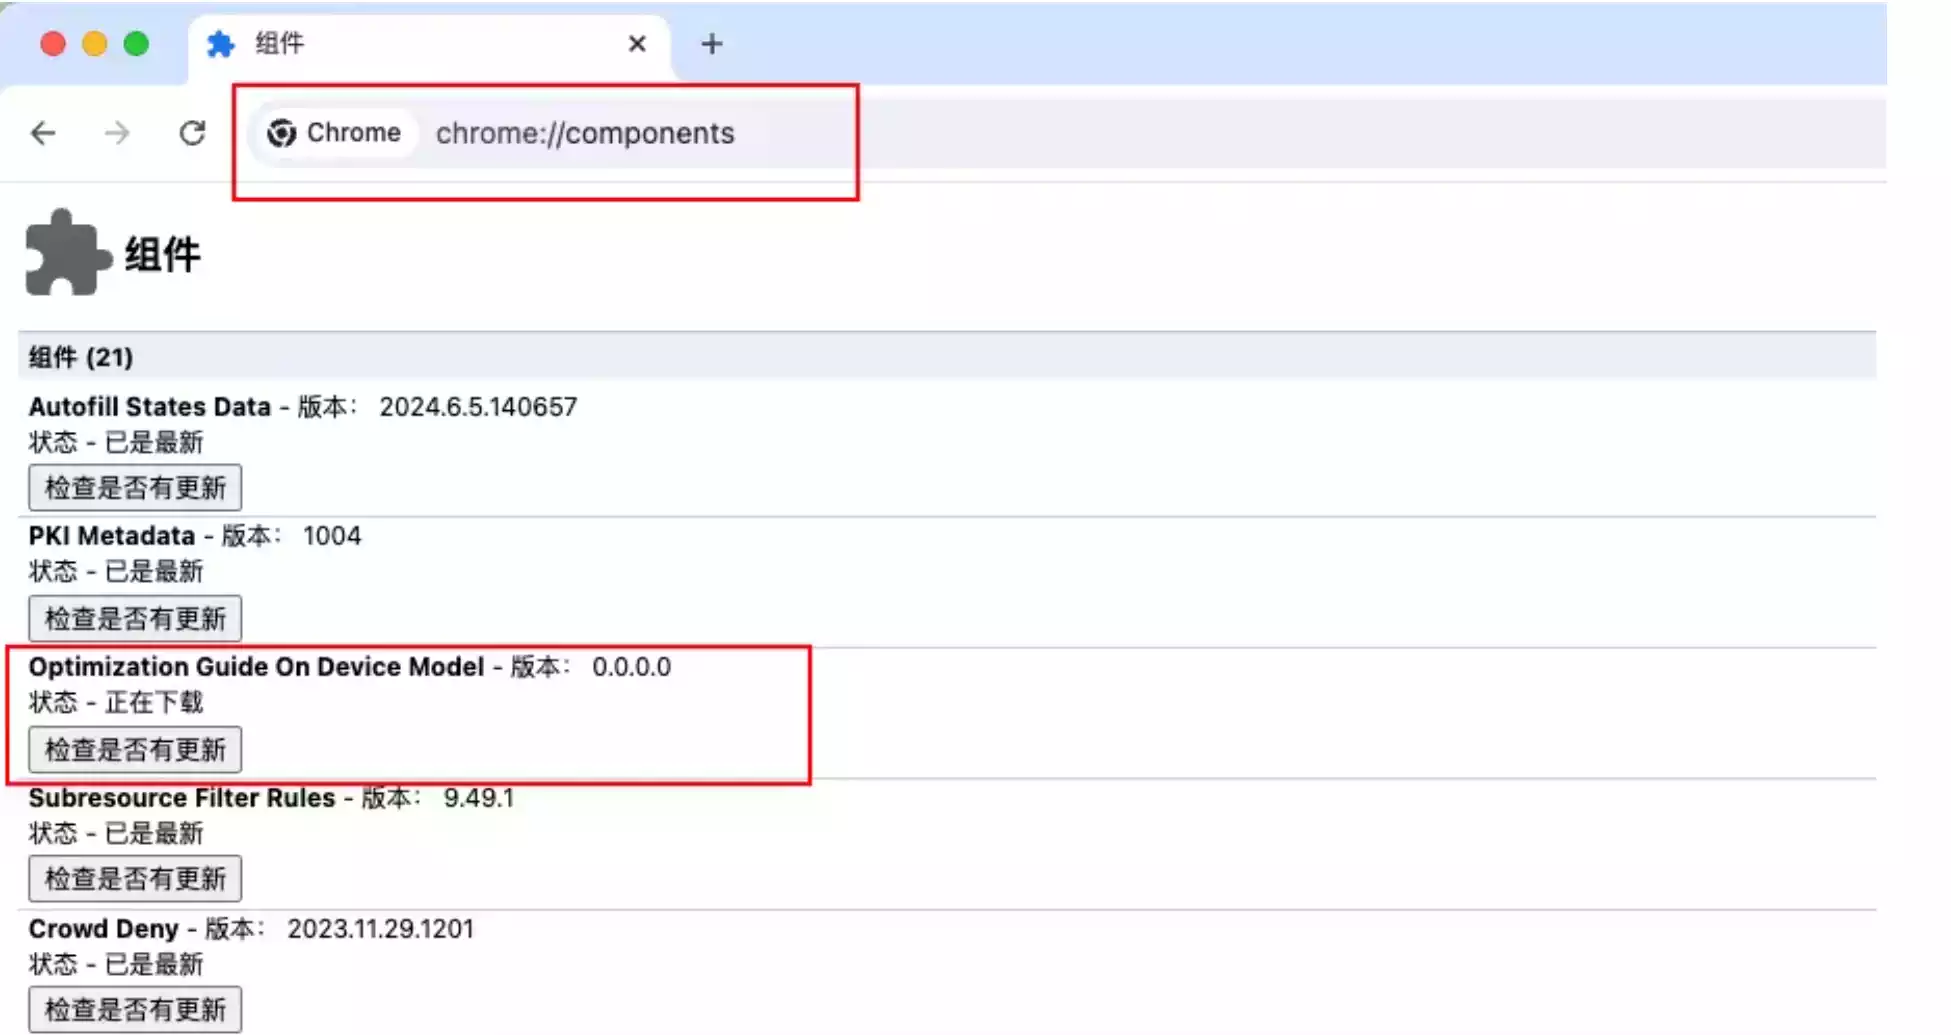Minimize window with the yellow button
Screen dimensions: 1951x1035
pyautogui.click(x=95, y=44)
